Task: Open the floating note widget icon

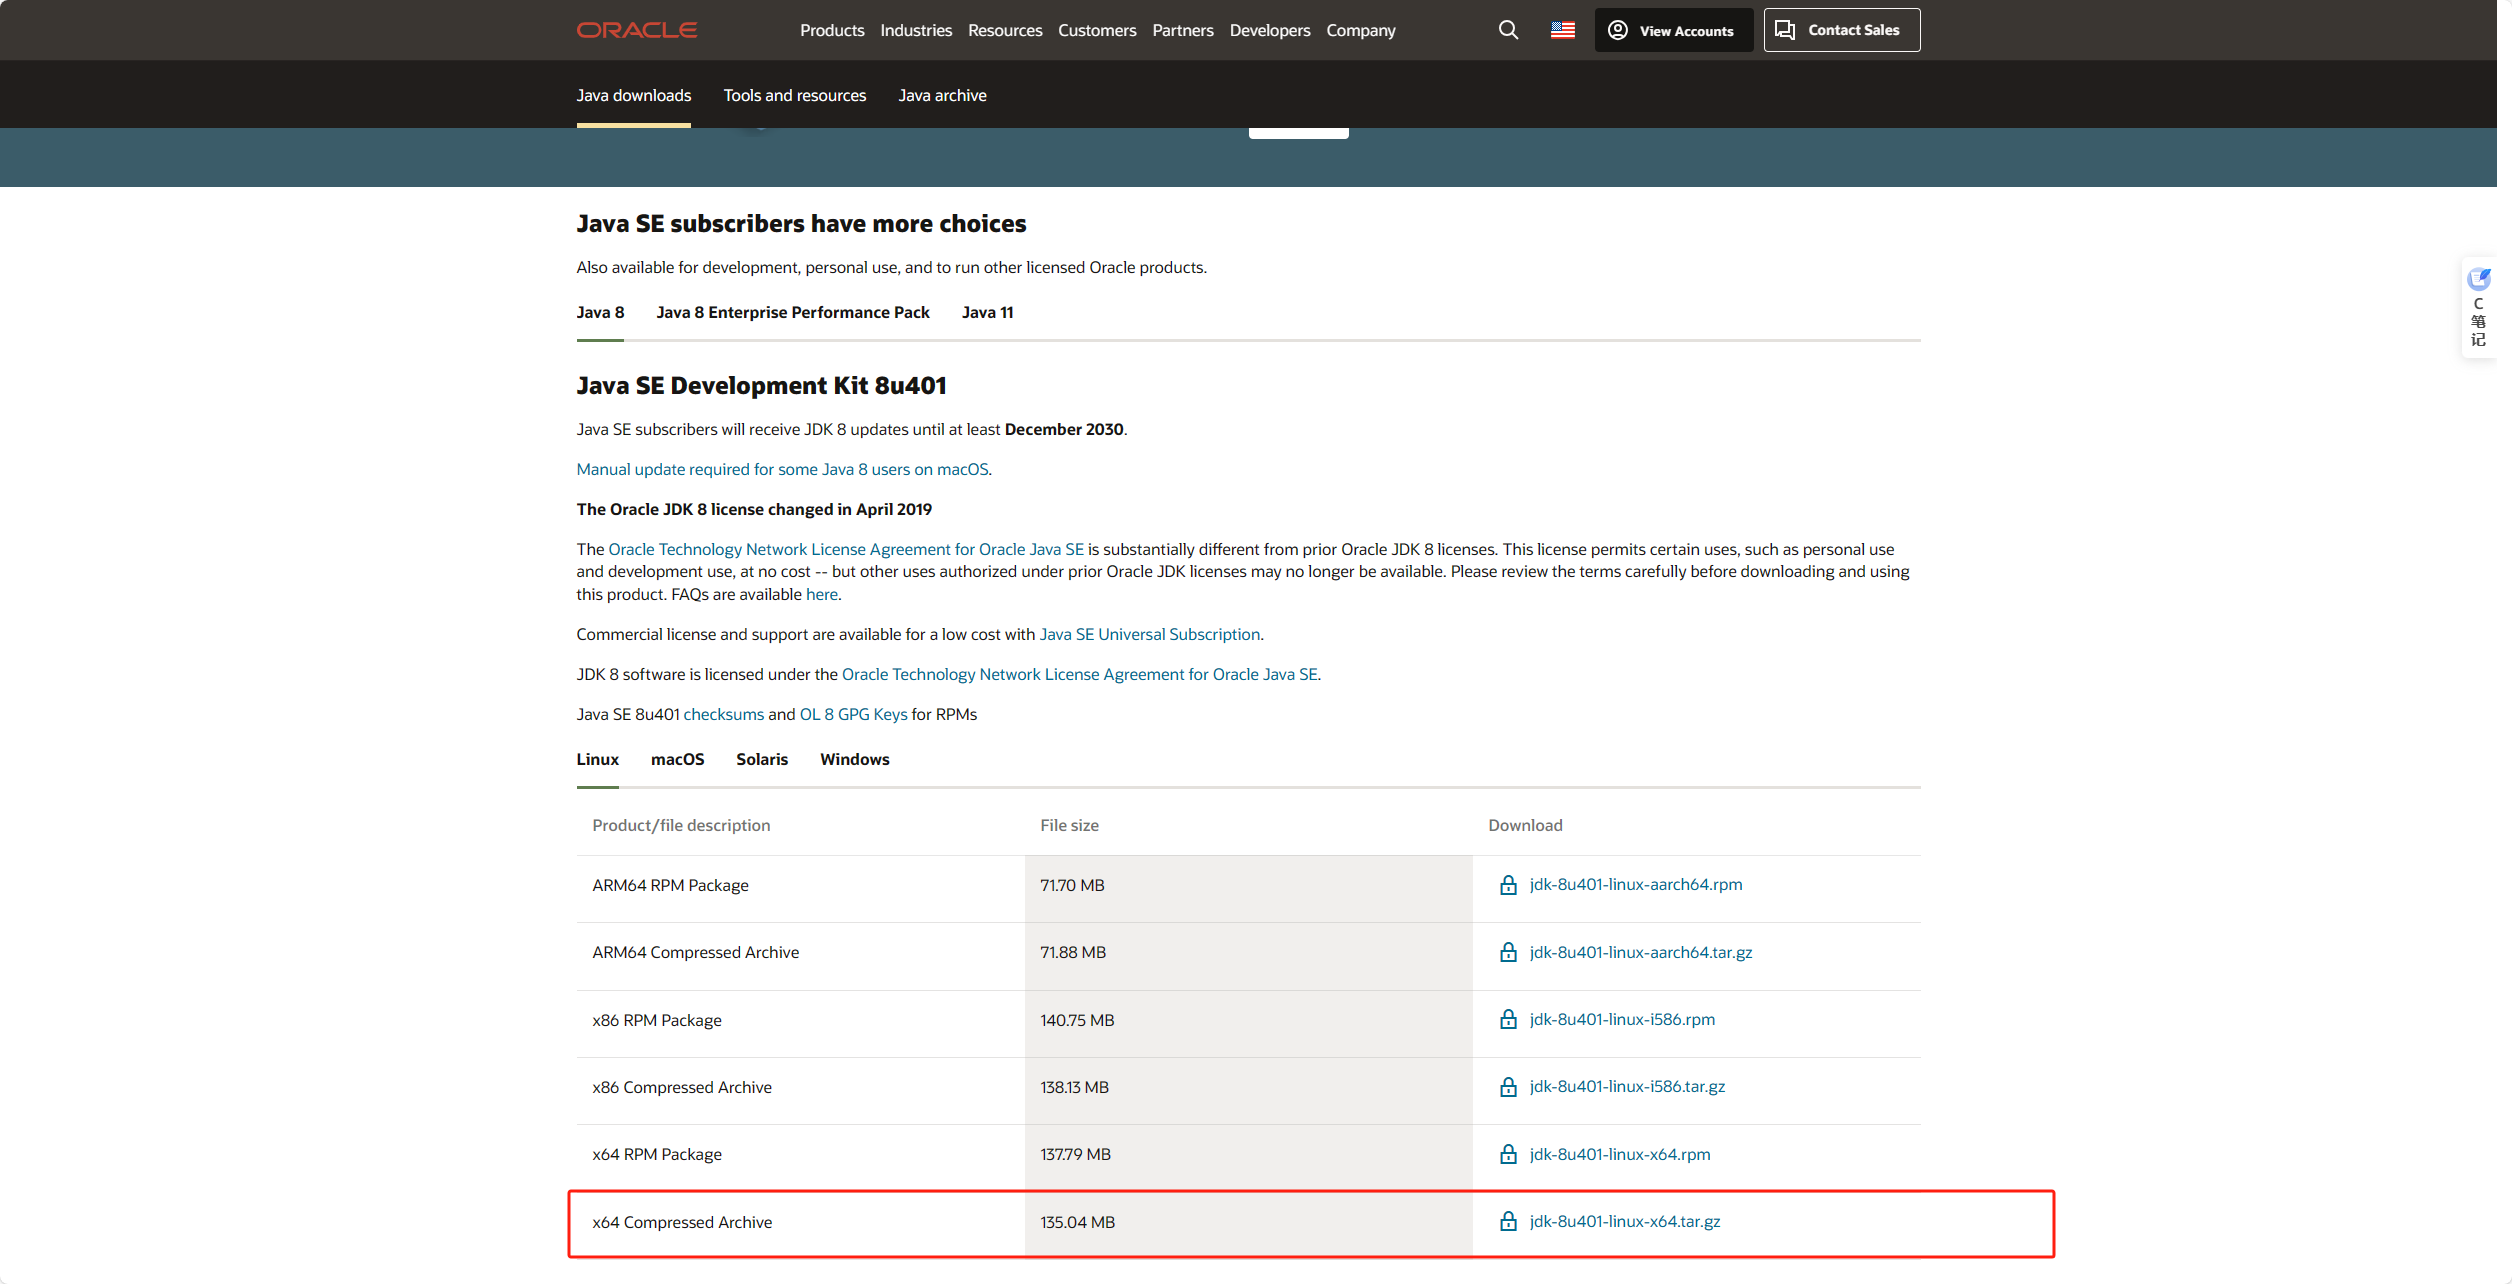Action: (x=2478, y=280)
